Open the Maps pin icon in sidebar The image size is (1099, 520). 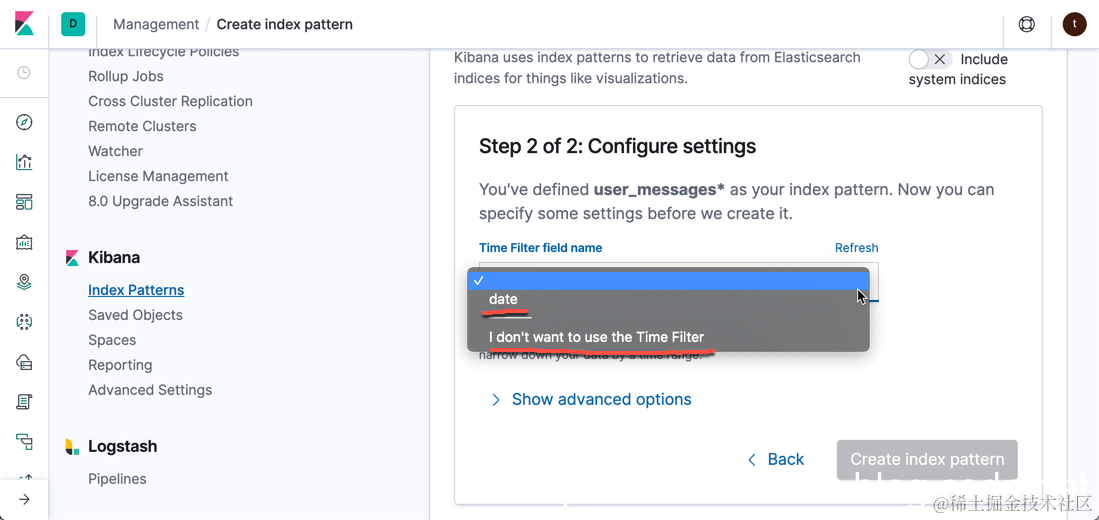tap(24, 282)
